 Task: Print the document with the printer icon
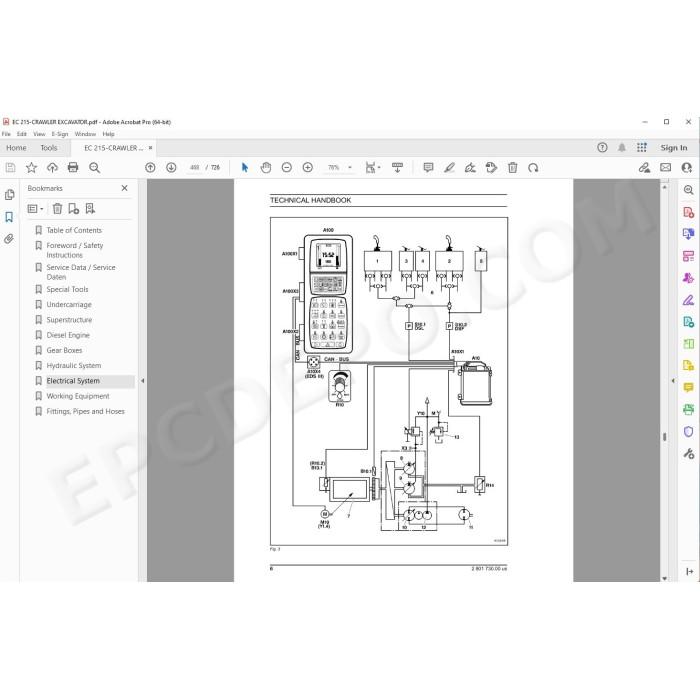tap(73, 168)
